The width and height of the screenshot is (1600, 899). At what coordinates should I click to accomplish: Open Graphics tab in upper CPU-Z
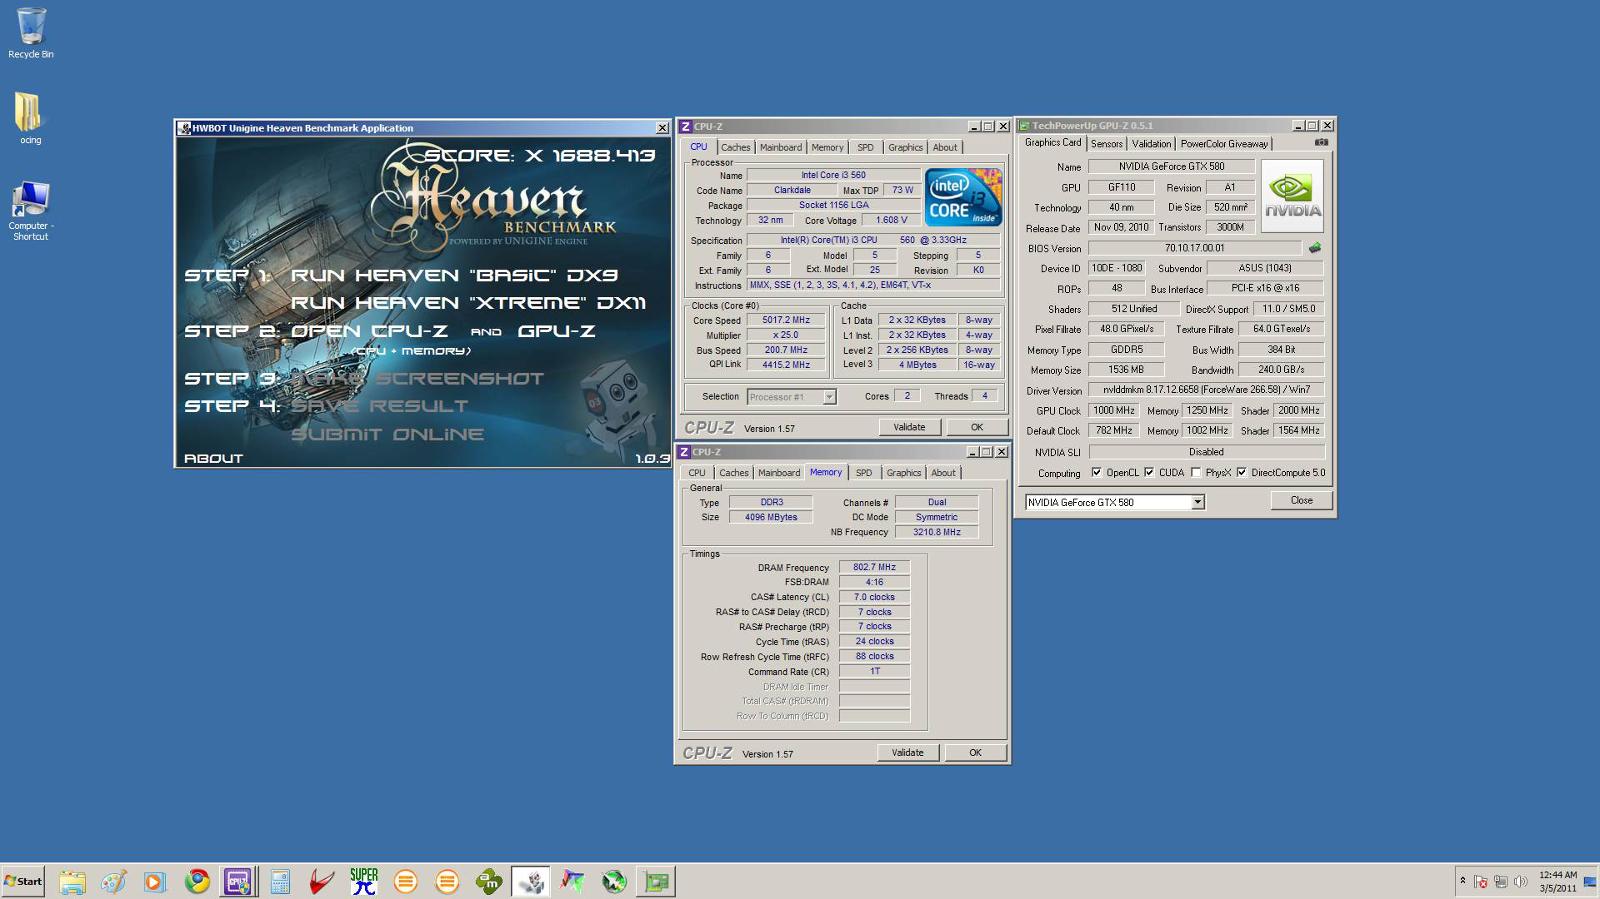click(905, 147)
